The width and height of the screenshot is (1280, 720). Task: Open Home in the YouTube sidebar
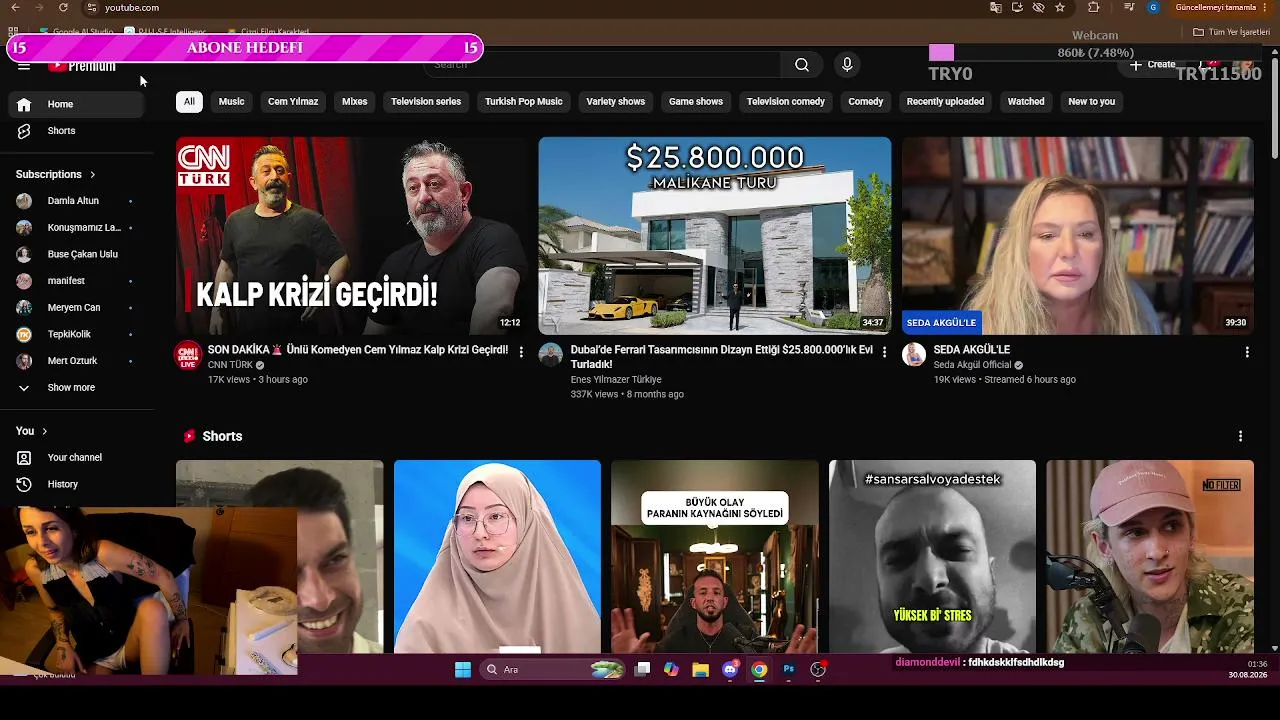pos(77,104)
